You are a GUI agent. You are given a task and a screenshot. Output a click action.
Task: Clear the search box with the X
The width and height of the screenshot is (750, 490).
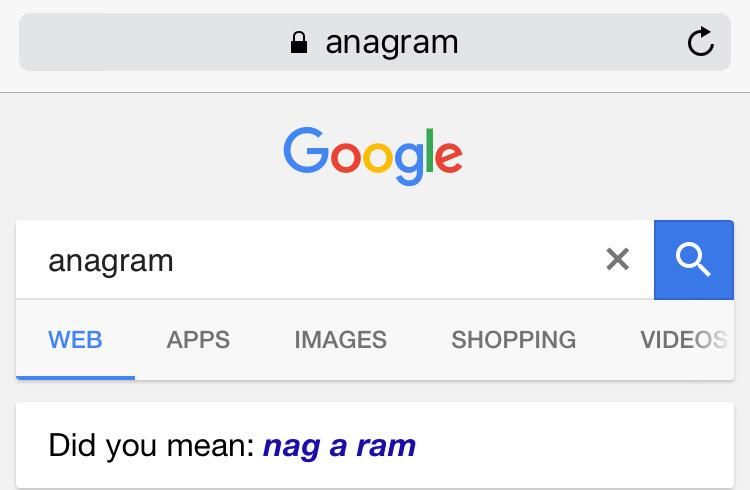[618, 259]
